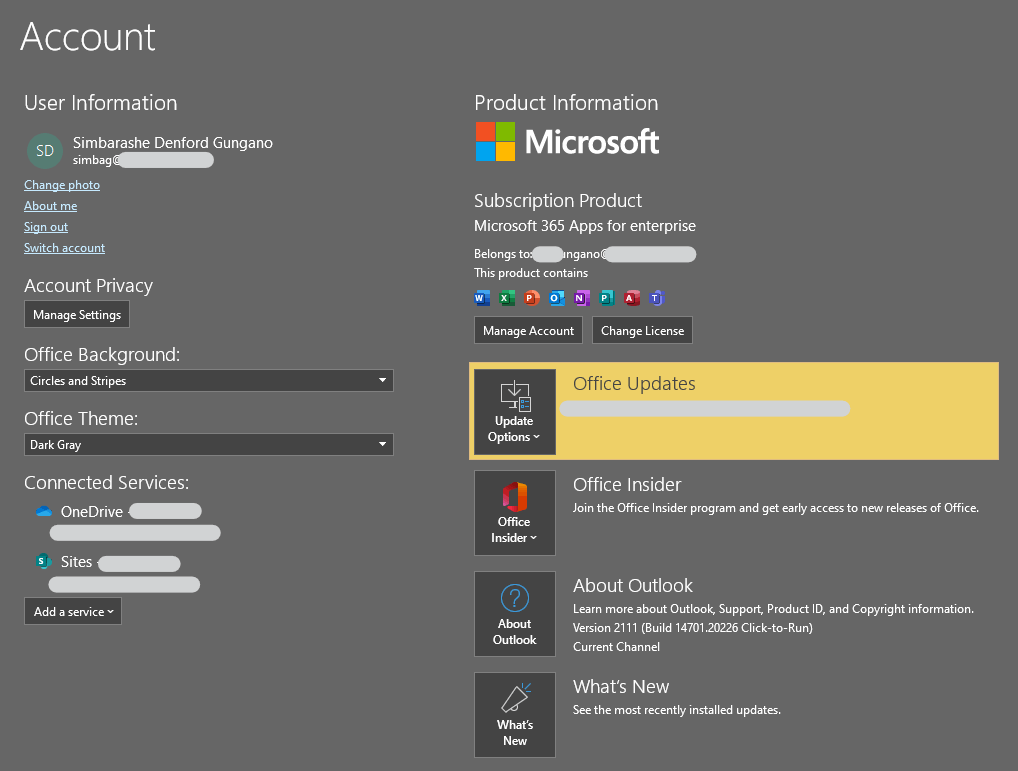Viewport: 1018px width, 771px height.
Task: Click the OneDrive cloud icon
Action: [x=44, y=511]
